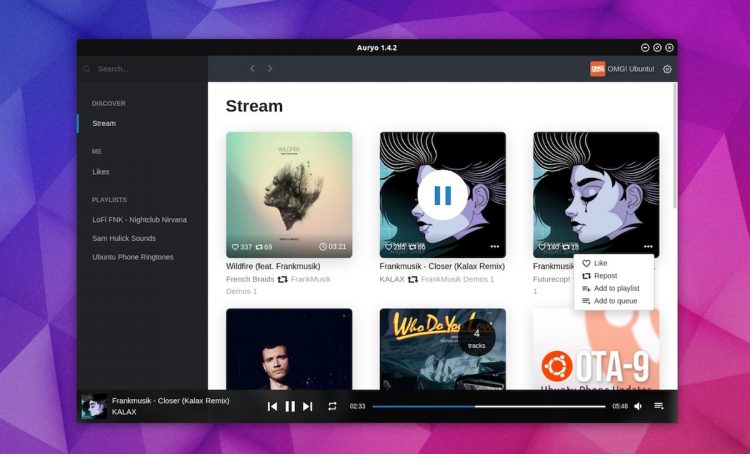
Task: Go forward with the right arrow
Action: tap(270, 68)
